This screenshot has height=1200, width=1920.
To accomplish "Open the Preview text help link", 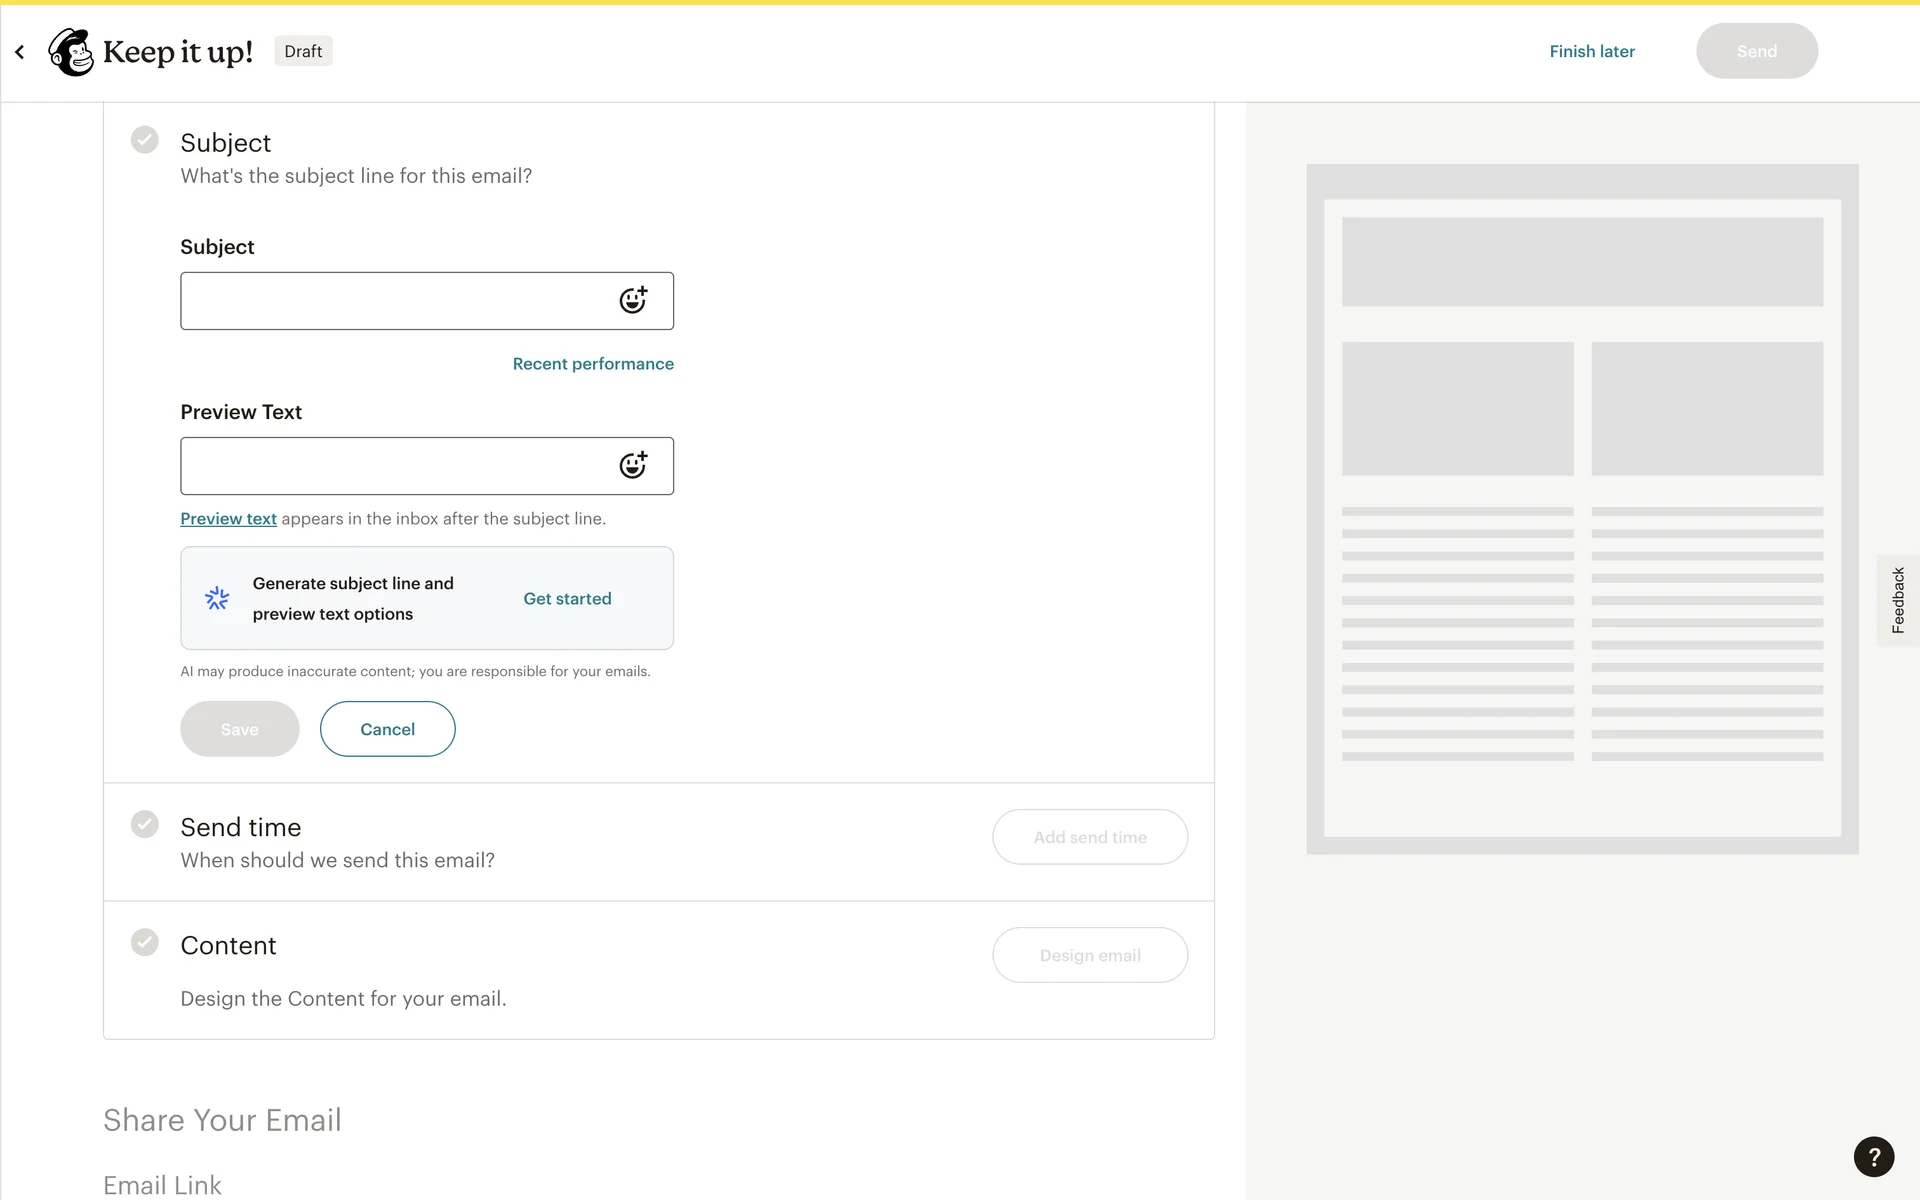I will click(228, 519).
